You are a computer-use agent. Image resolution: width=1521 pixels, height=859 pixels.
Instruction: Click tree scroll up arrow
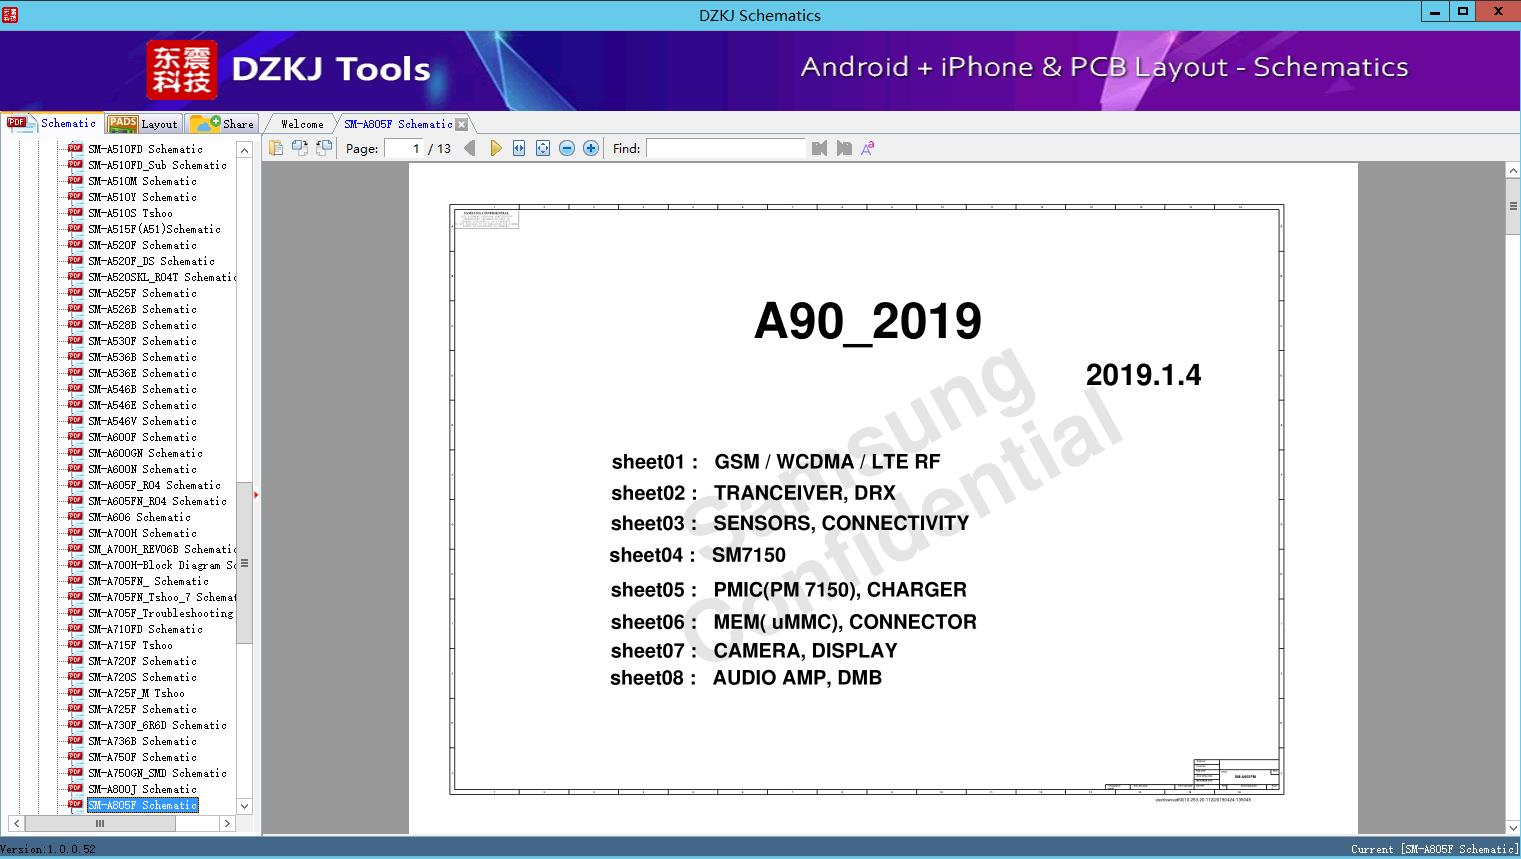pos(244,149)
